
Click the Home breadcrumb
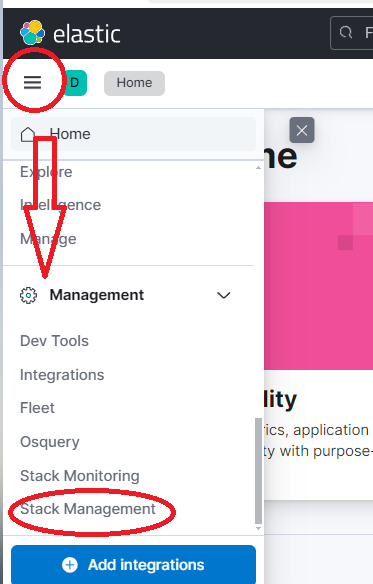[134, 83]
